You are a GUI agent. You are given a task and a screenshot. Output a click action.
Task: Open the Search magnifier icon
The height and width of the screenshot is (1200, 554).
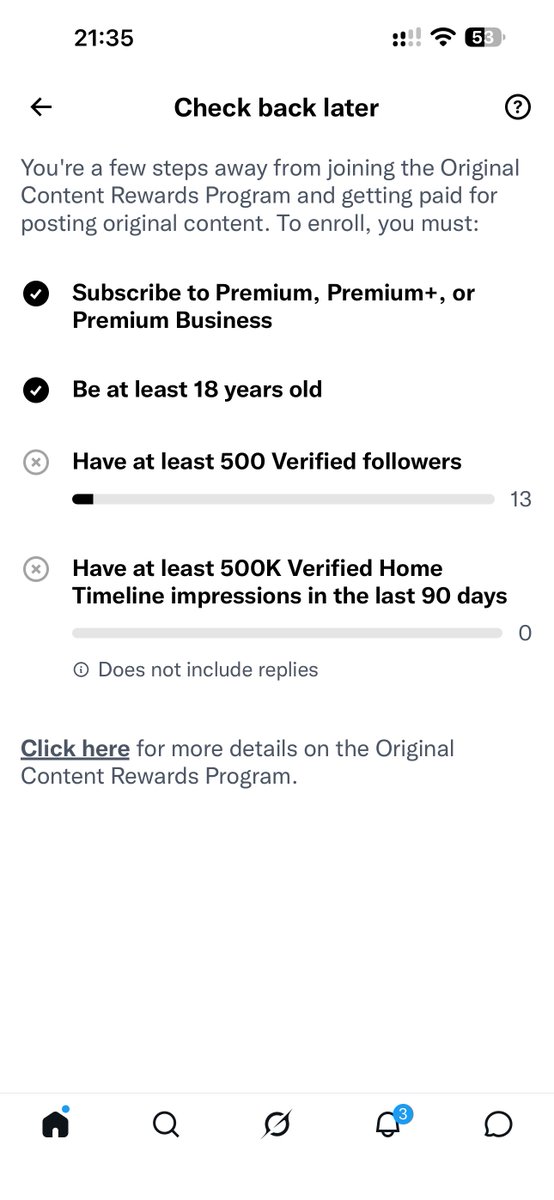166,1125
